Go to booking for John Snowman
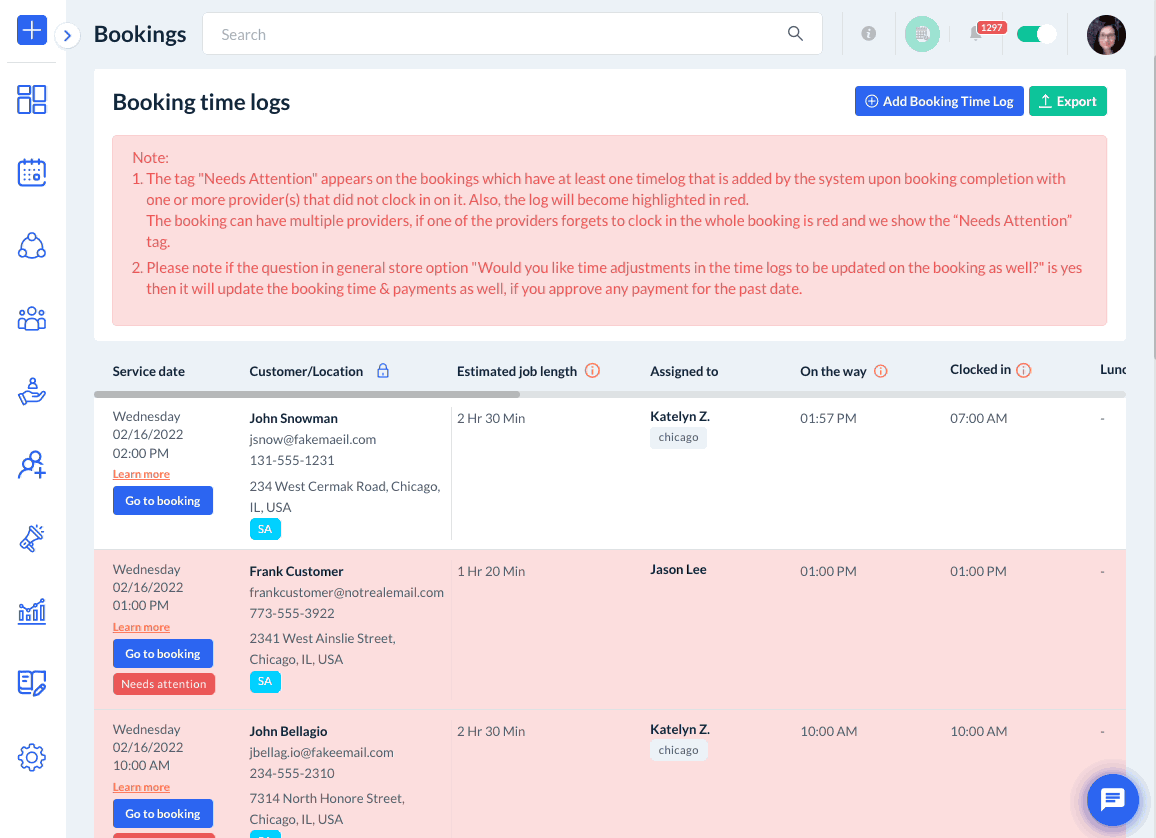 [163, 500]
